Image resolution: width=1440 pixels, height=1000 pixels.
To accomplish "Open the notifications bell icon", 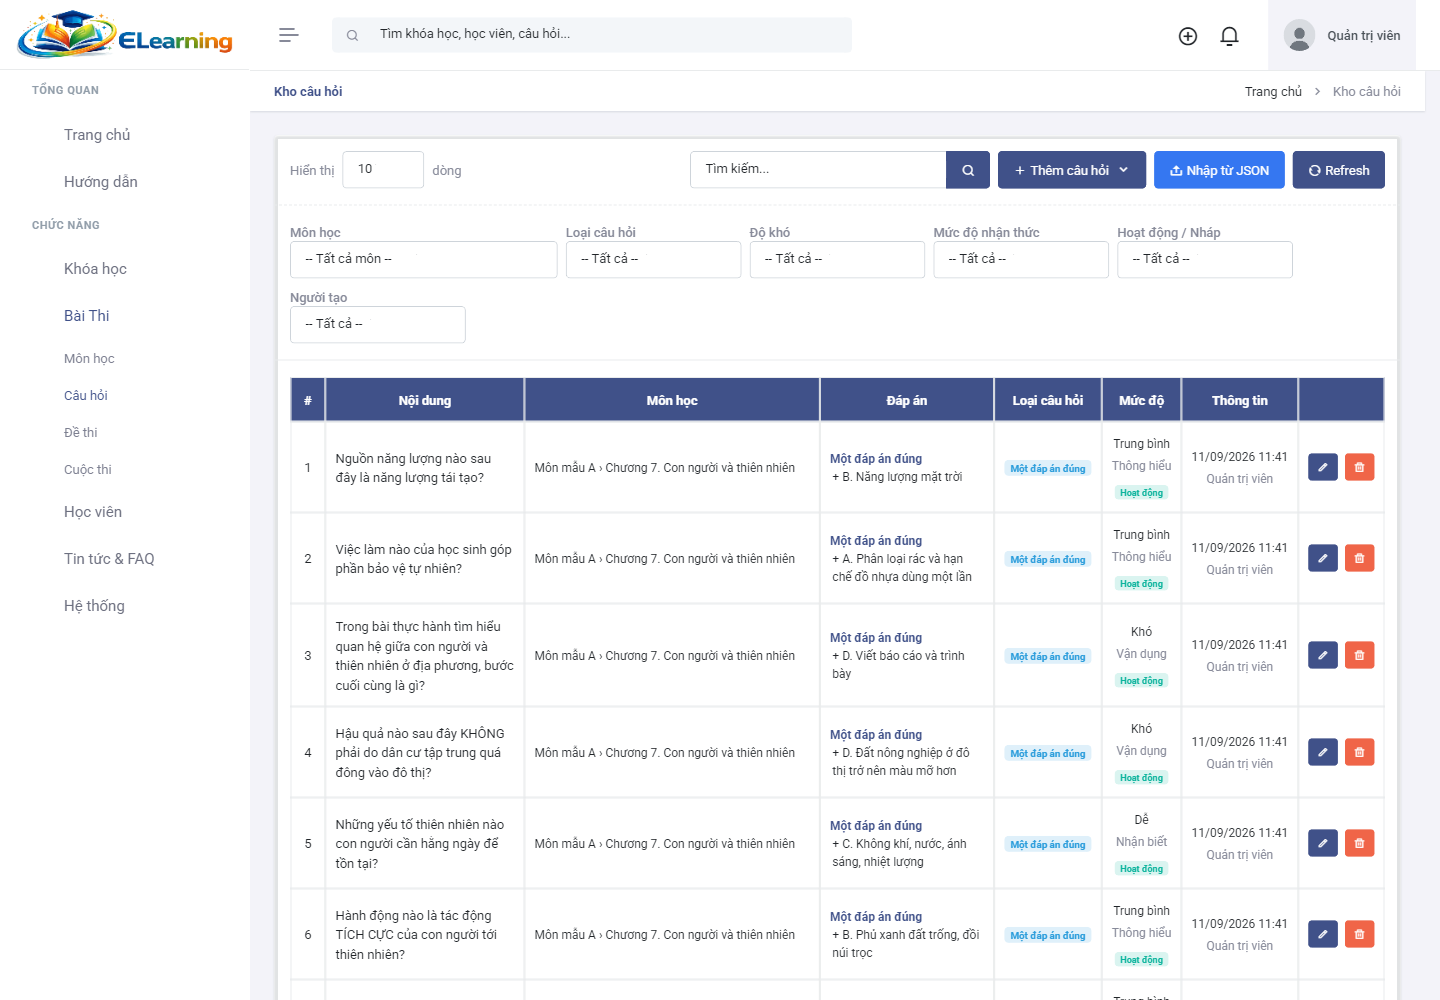I will pyautogui.click(x=1230, y=36).
